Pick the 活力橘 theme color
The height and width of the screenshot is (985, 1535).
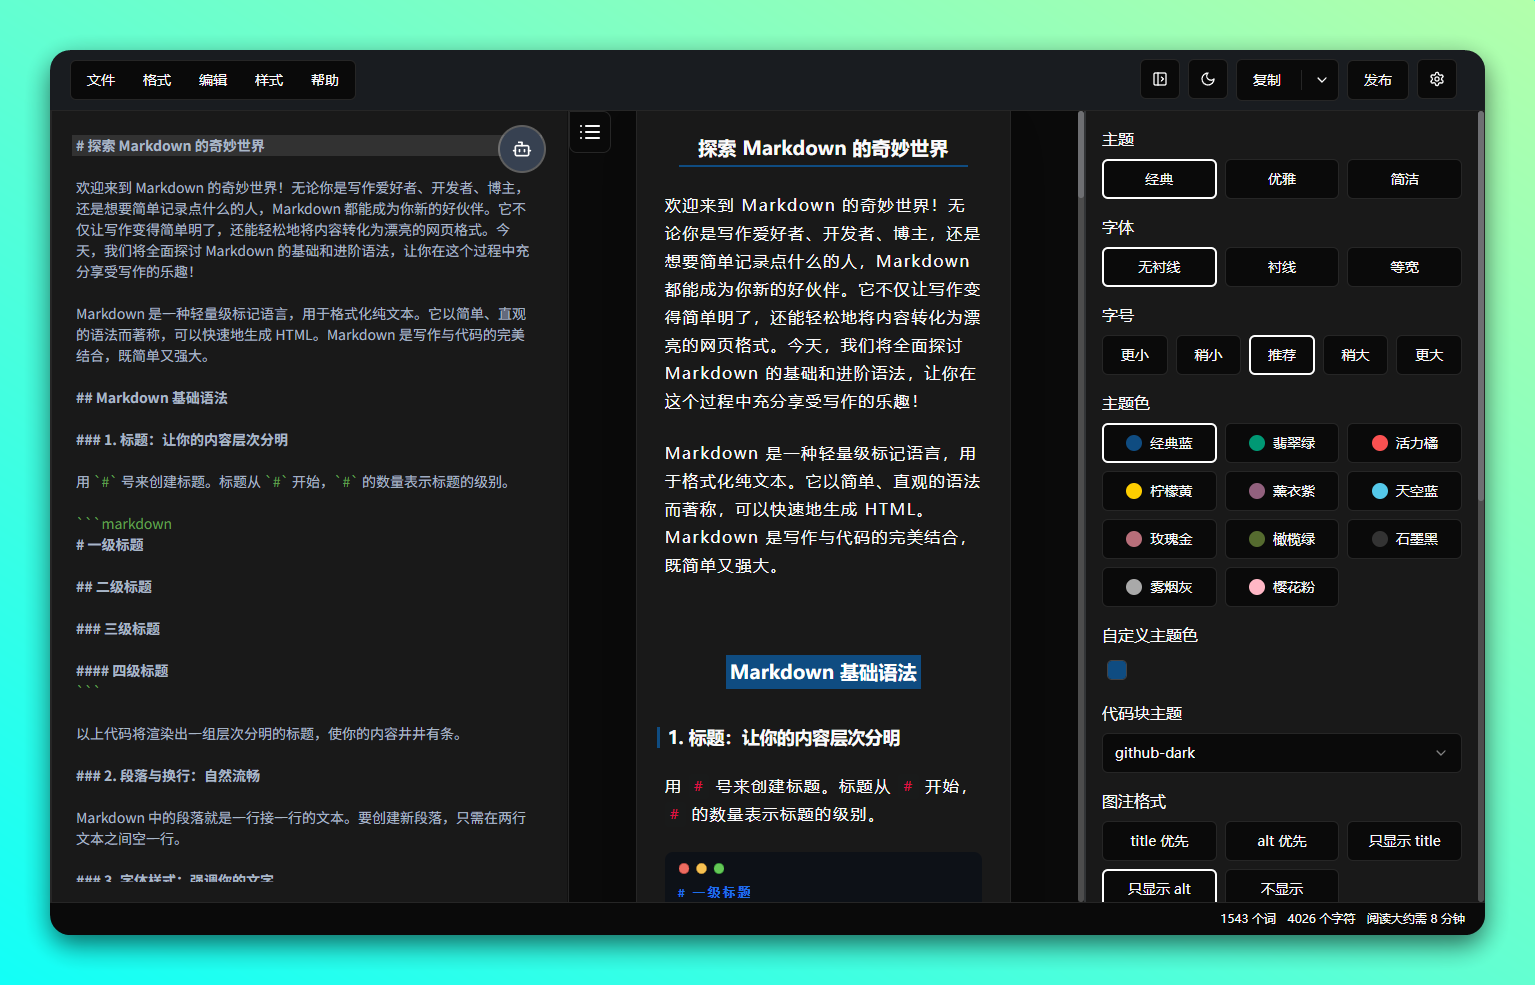click(x=1404, y=443)
